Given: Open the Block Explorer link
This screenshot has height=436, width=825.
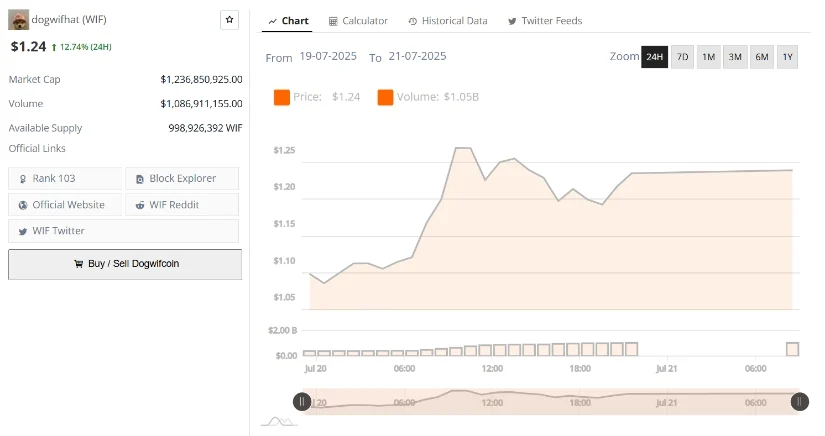Looking at the screenshot, I should click(182, 178).
